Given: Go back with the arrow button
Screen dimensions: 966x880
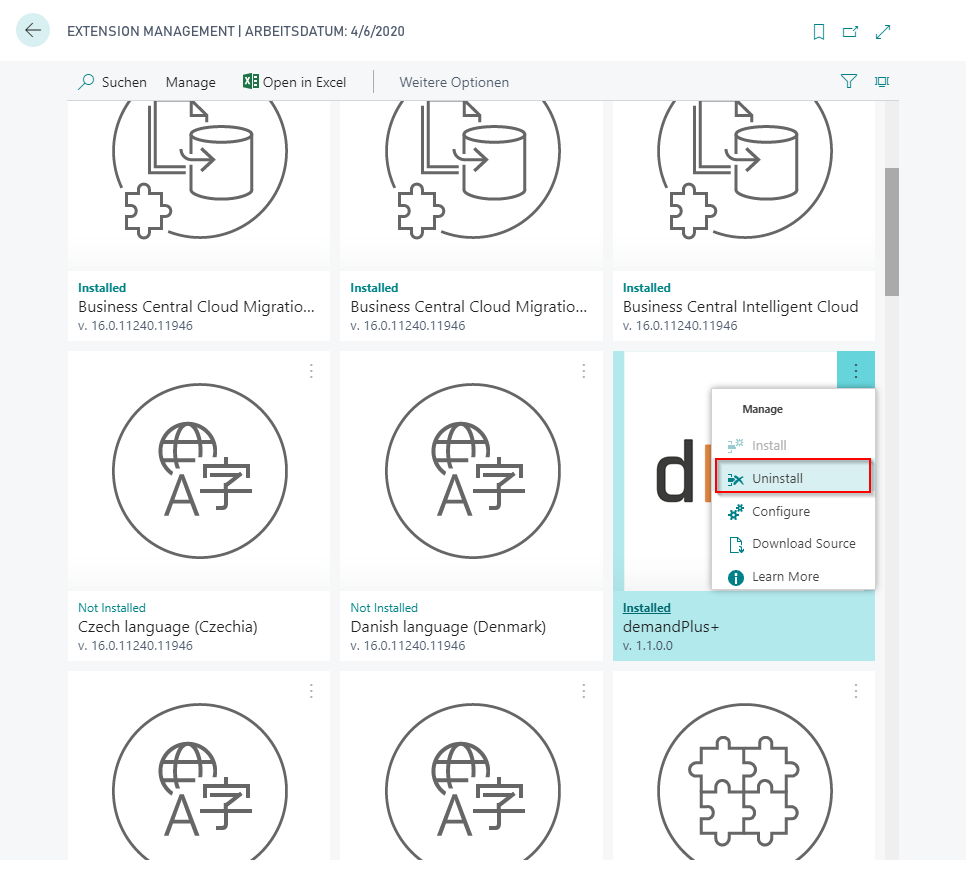Looking at the screenshot, I should pyautogui.click(x=33, y=30).
